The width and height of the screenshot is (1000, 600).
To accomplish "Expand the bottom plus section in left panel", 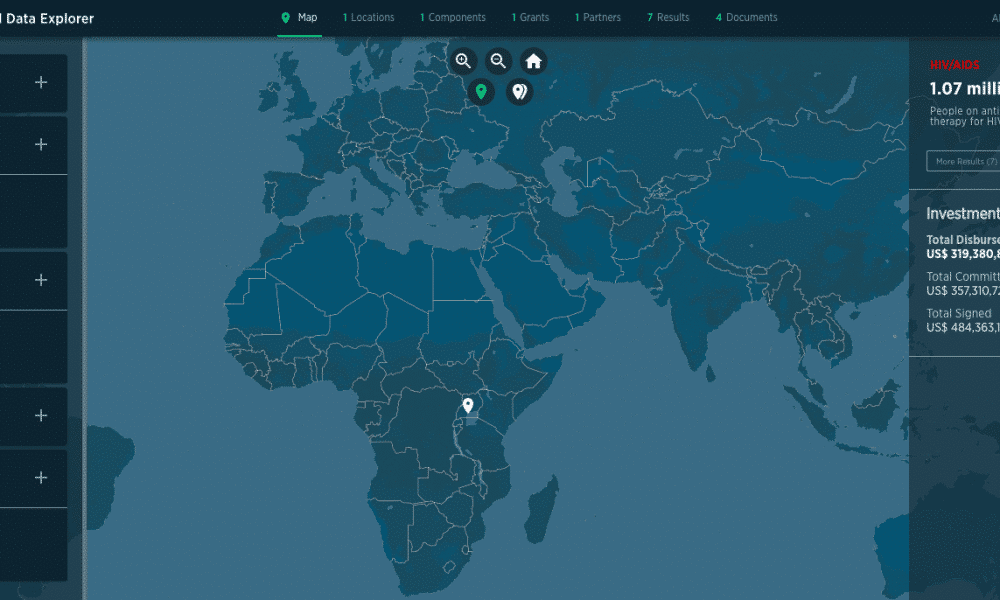I will [x=41, y=478].
